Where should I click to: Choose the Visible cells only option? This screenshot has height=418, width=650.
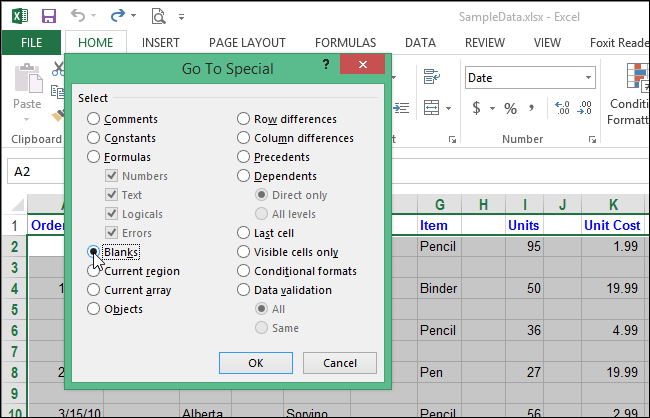(244, 252)
